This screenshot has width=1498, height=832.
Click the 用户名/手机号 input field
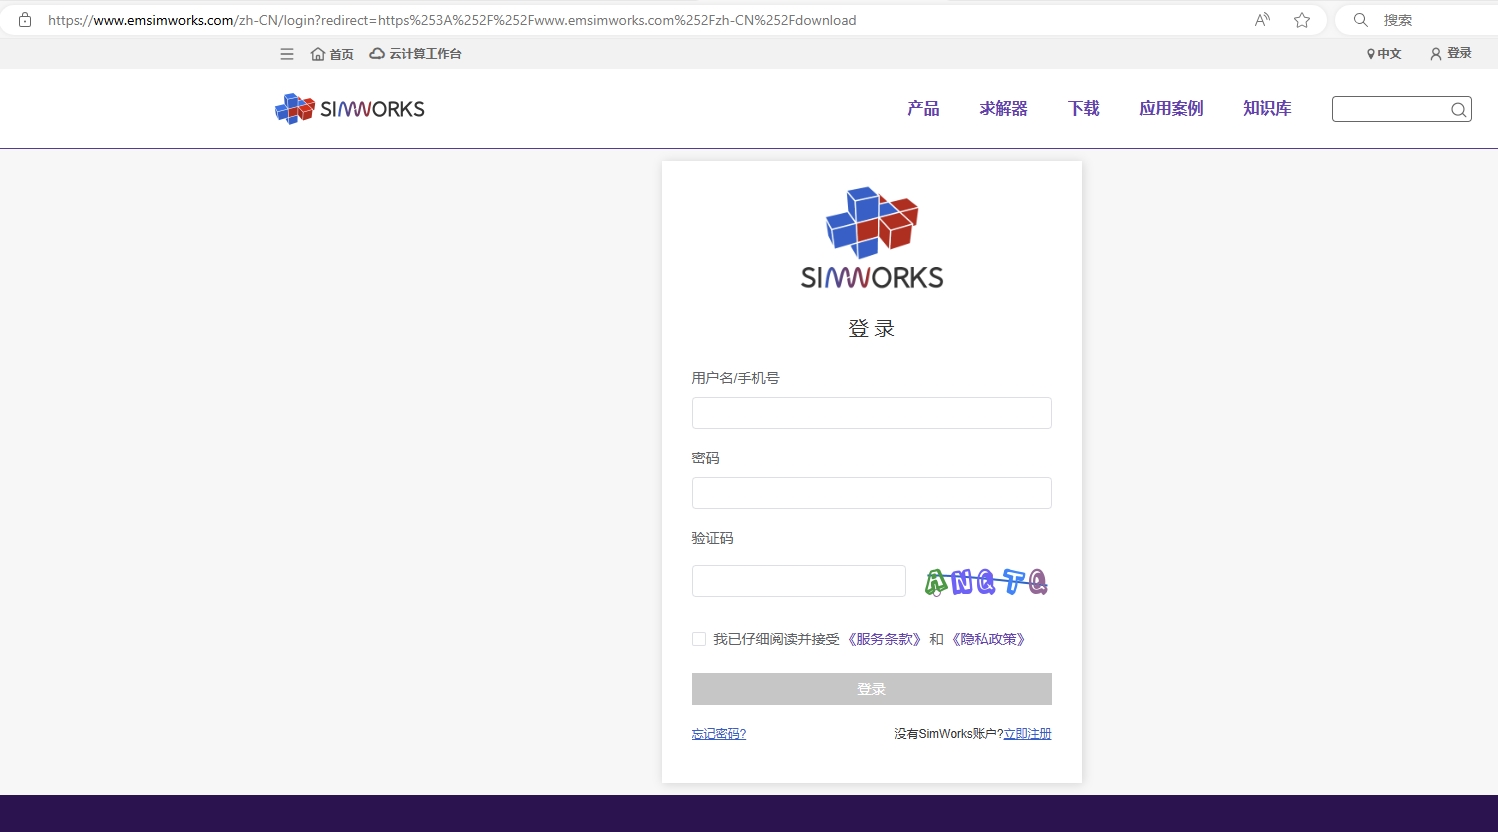pos(872,413)
